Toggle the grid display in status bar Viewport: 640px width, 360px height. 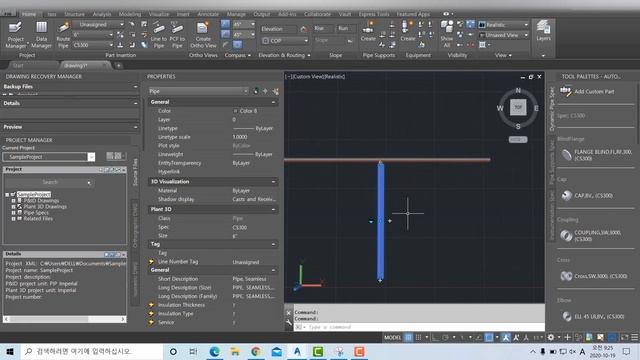pos(408,338)
